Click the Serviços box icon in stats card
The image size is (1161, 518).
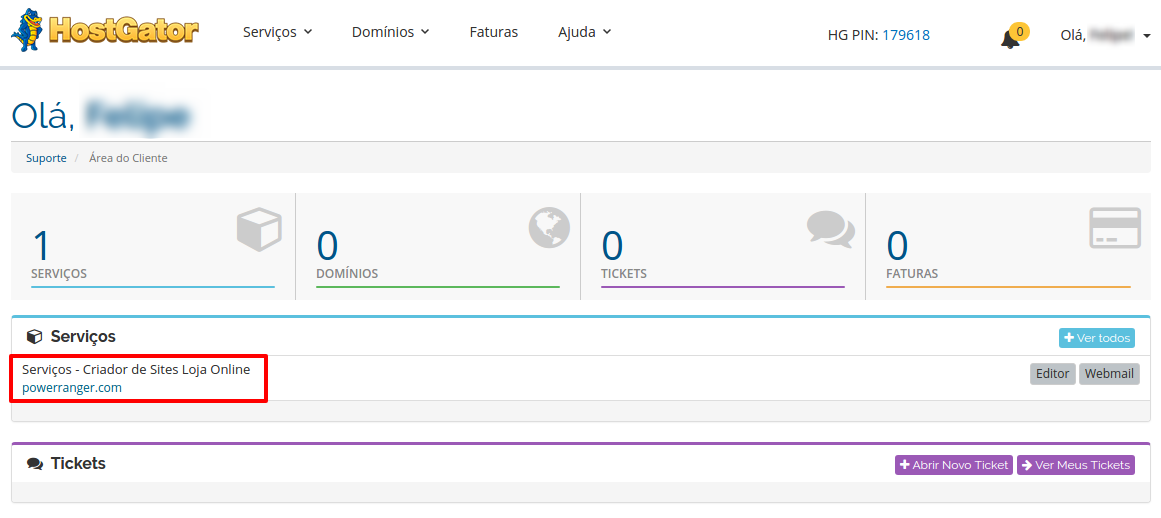259,229
